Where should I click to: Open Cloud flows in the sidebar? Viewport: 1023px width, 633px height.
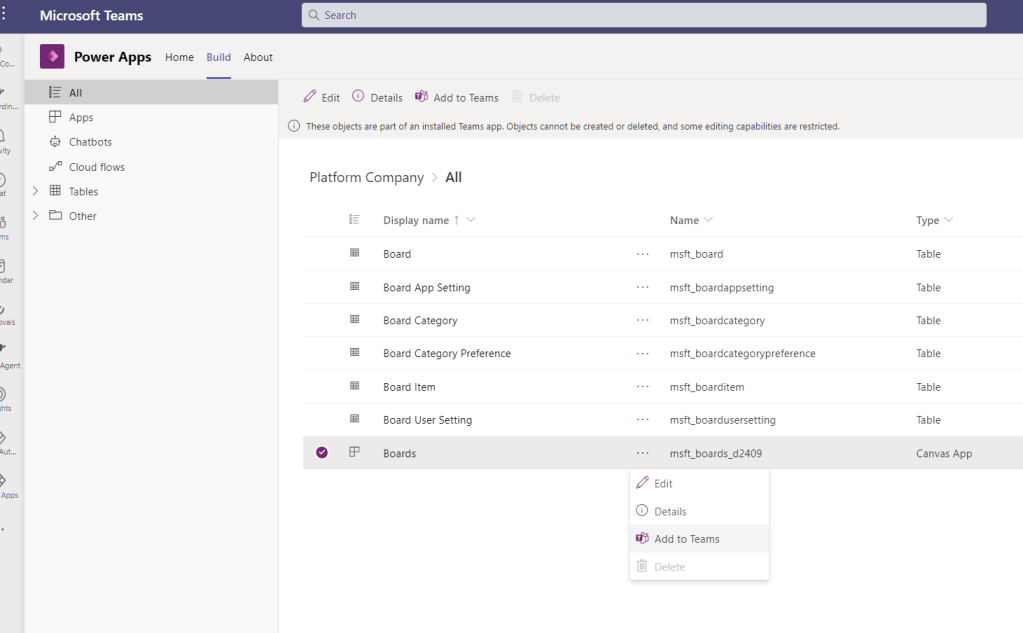[x=96, y=167]
